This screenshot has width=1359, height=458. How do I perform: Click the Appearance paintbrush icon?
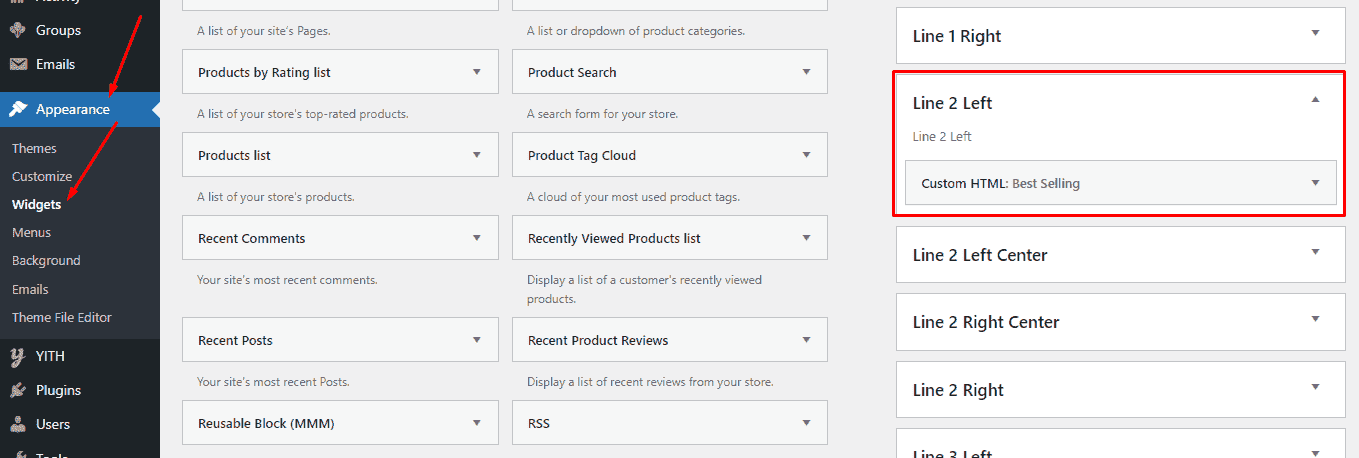pos(18,109)
